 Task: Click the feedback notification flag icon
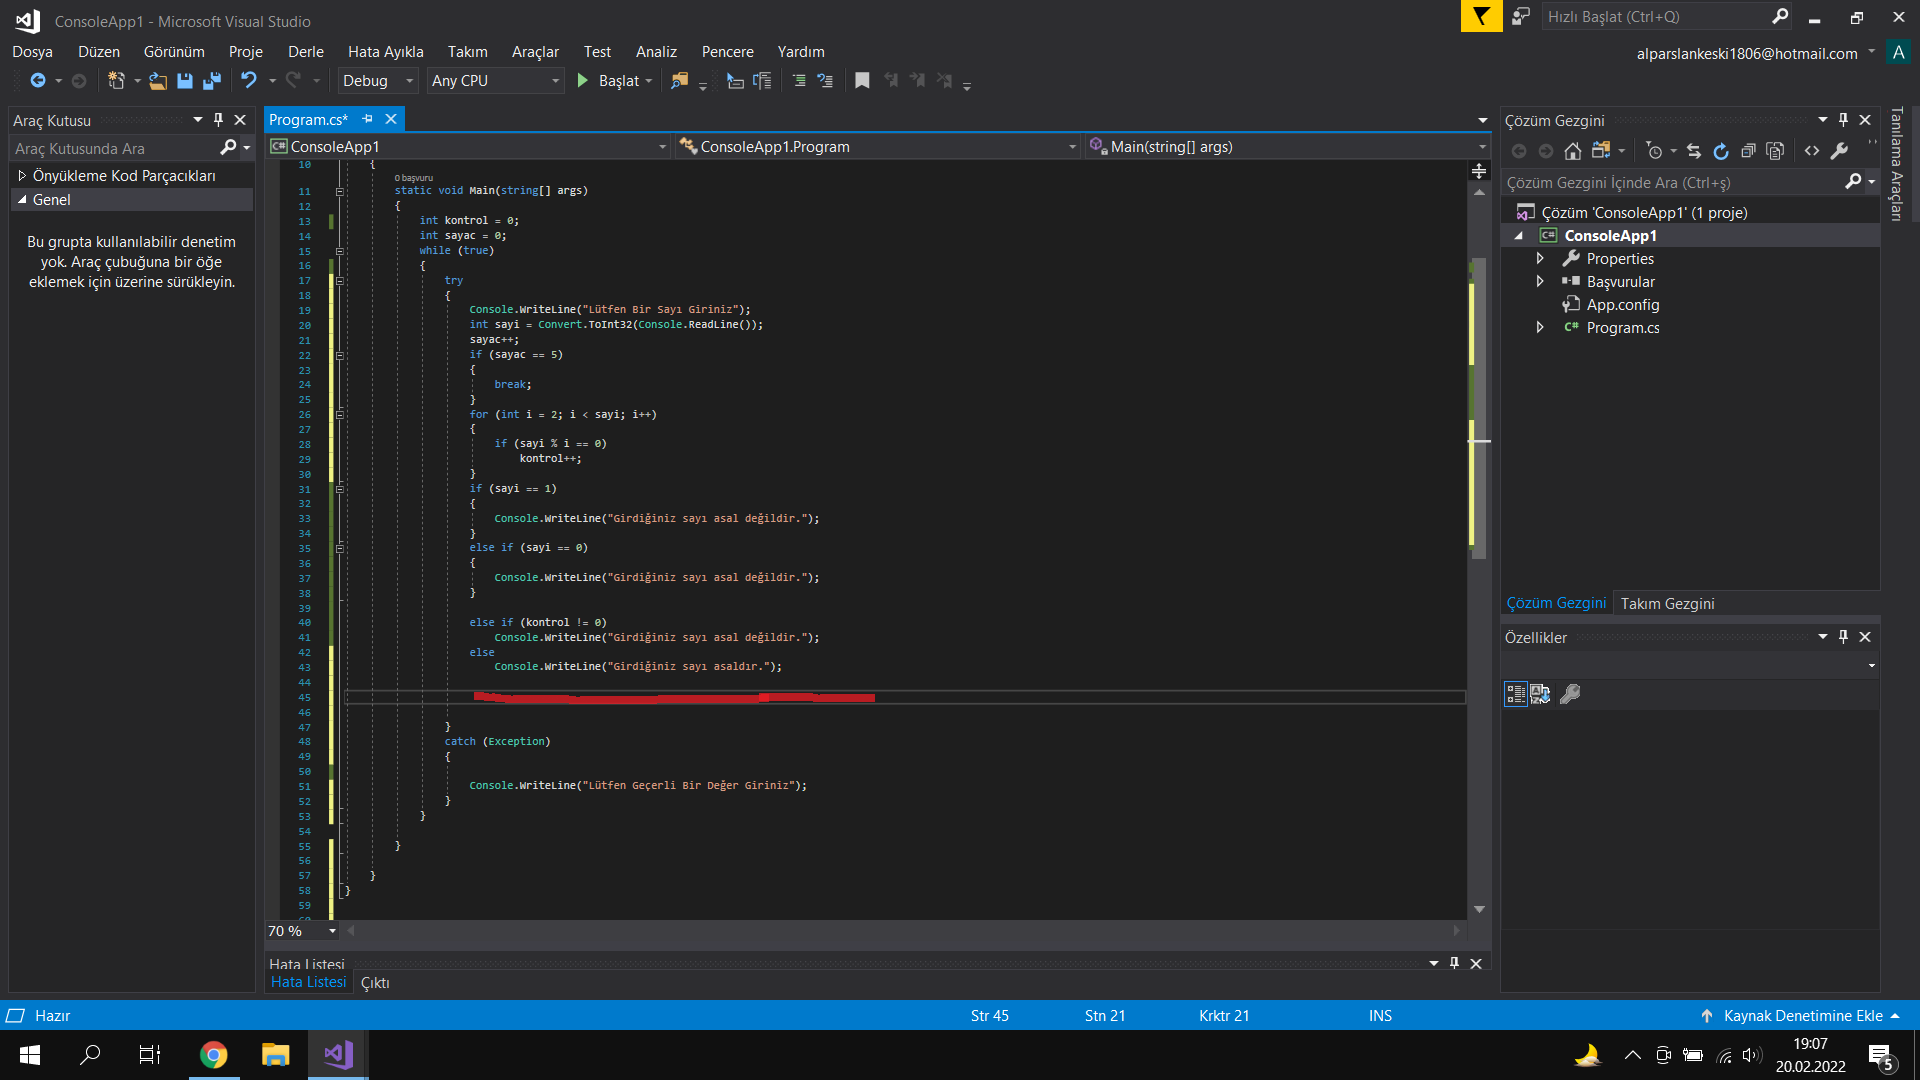[1481, 16]
